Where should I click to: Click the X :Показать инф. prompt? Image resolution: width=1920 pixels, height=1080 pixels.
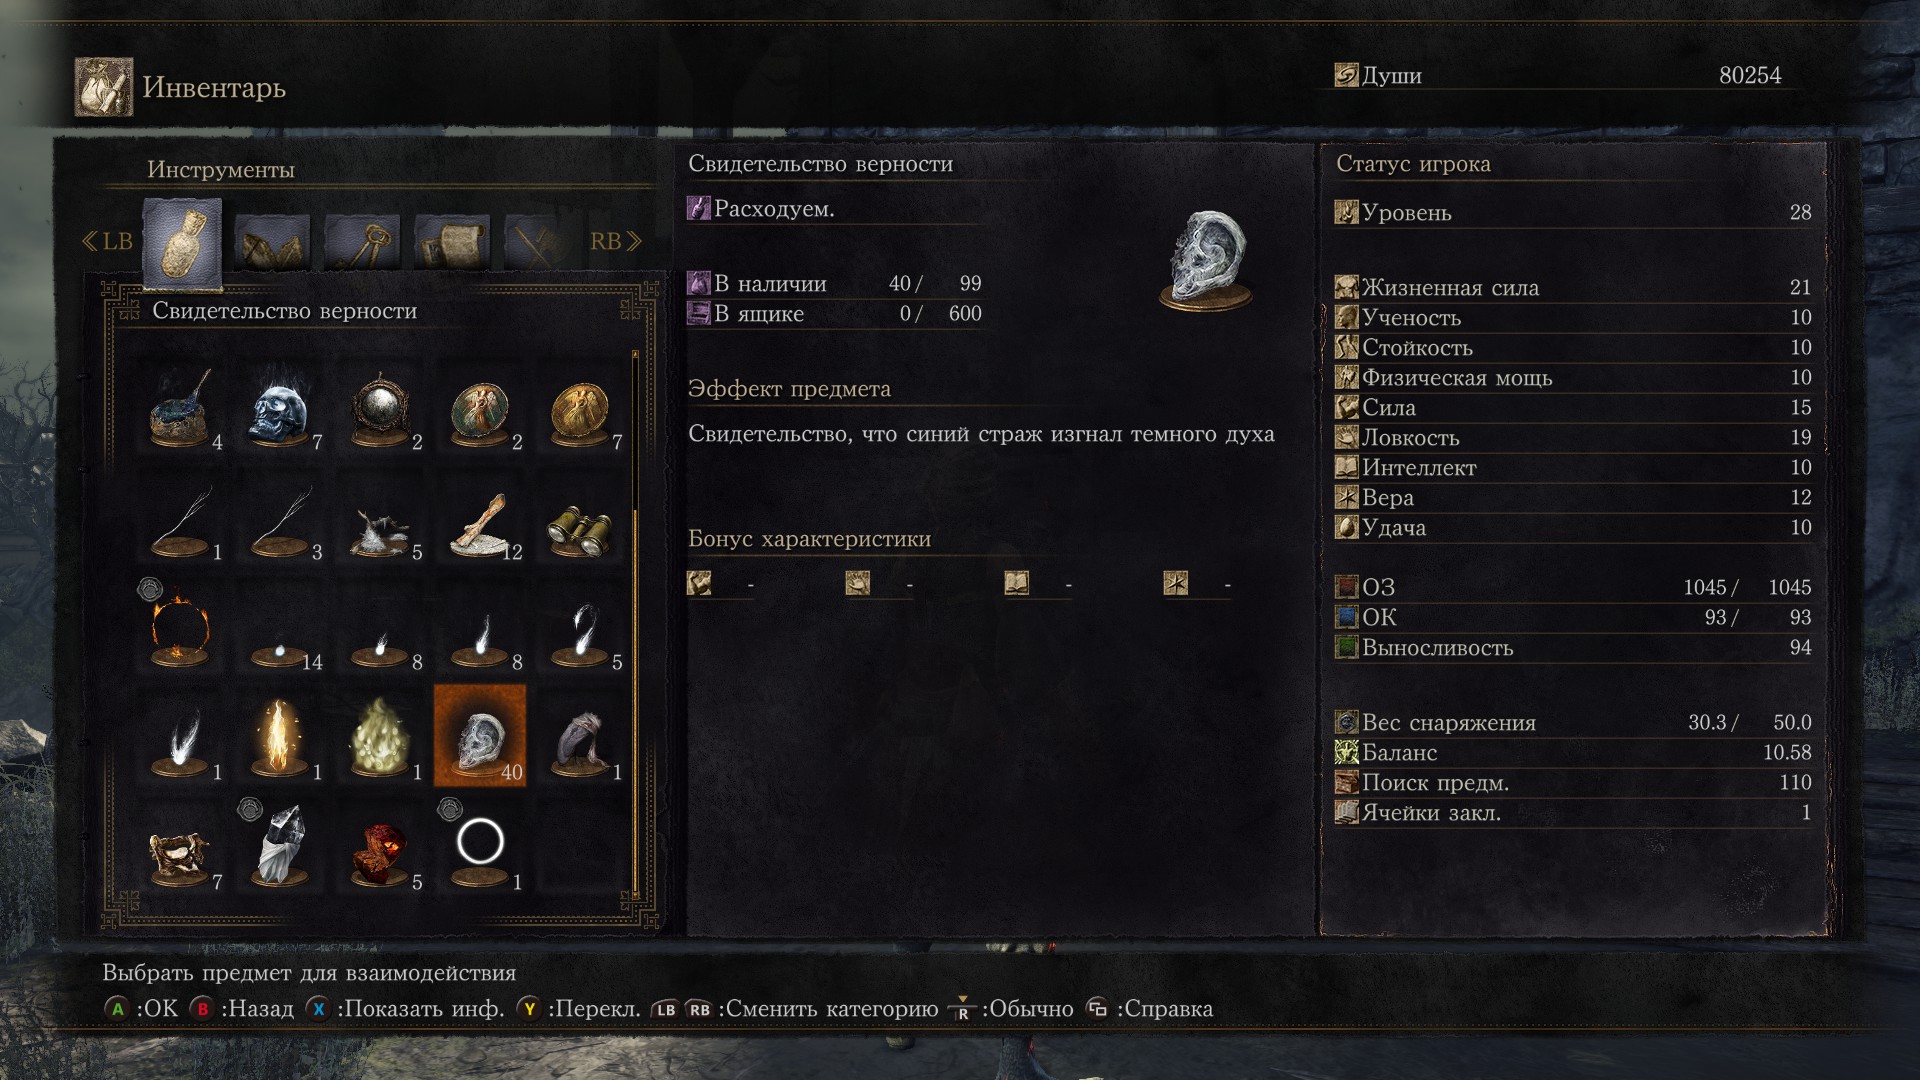point(405,1008)
